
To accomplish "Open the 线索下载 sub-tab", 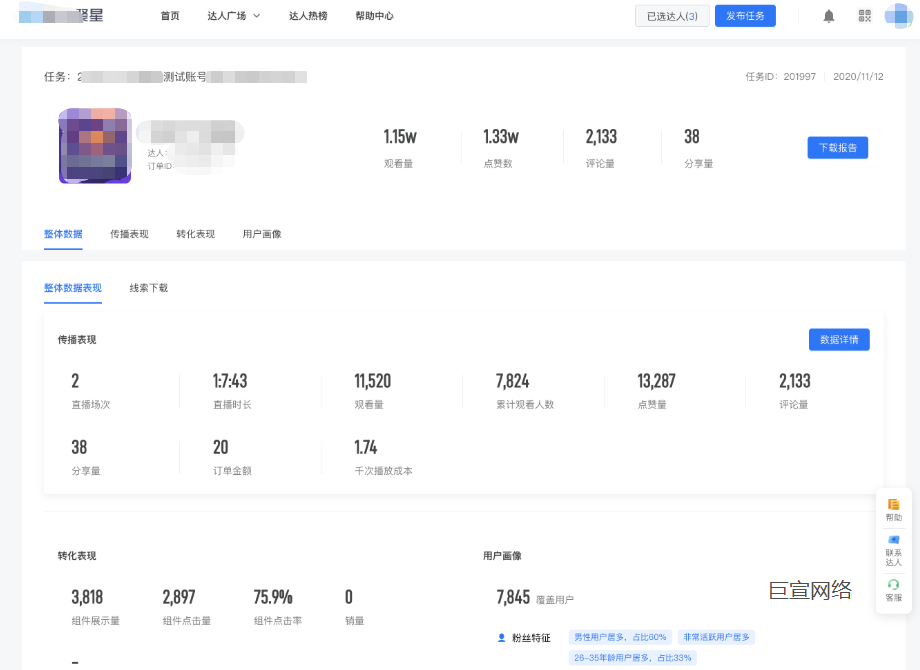I will point(148,288).
